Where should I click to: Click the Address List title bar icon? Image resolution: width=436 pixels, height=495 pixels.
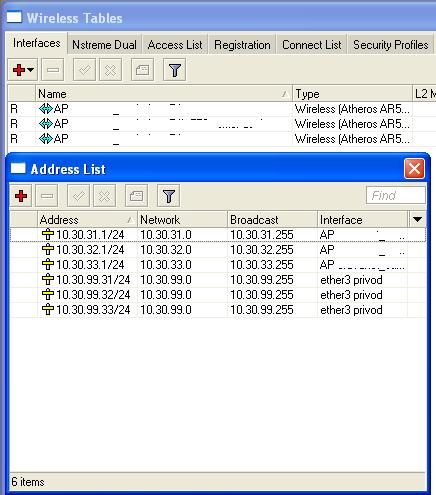click(x=18, y=168)
